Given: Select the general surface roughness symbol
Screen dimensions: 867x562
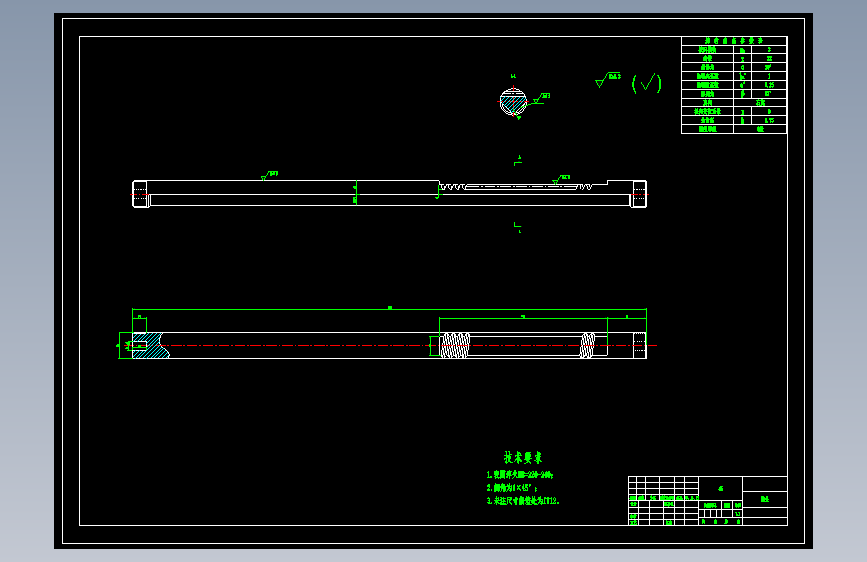Looking at the screenshot, I should [x=608, y=80].
